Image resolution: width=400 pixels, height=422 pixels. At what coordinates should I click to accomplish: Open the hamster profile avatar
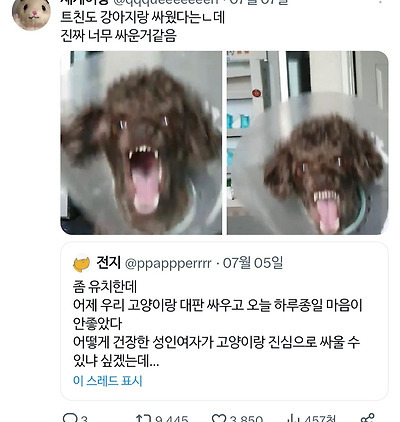(x=31, y=13)
